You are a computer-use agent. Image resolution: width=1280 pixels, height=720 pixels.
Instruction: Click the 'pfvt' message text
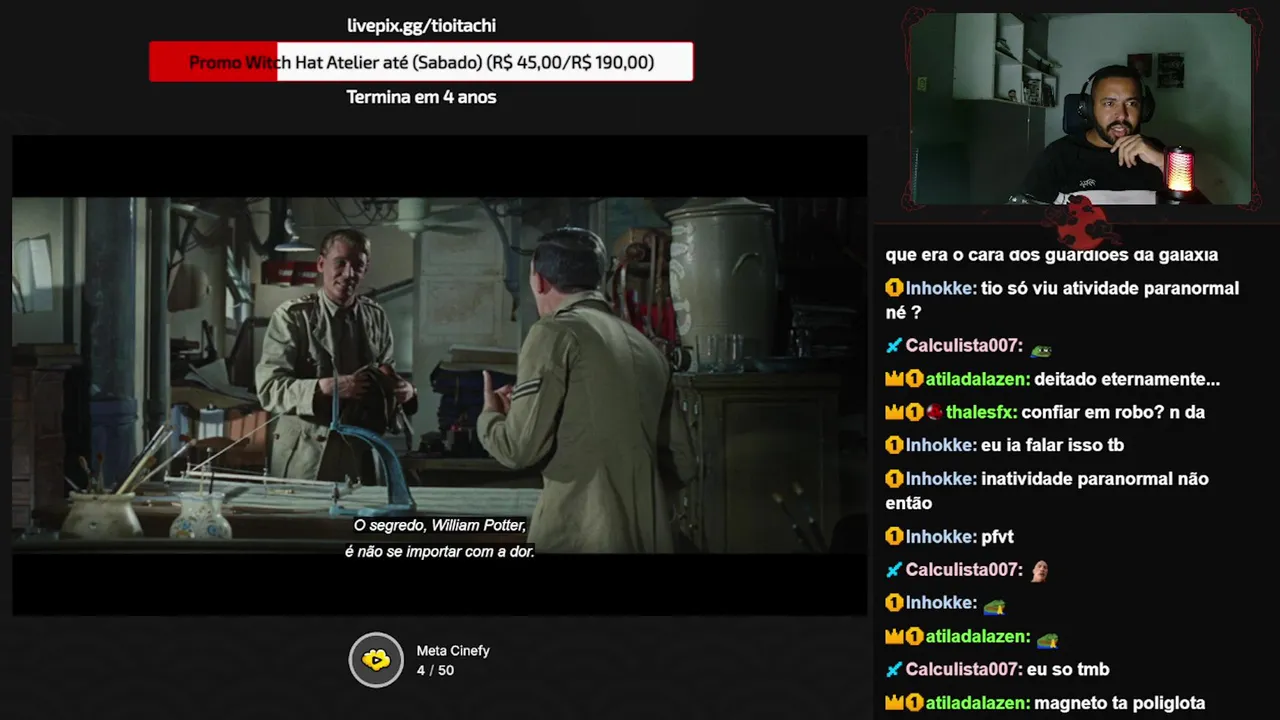click(998, 537)
